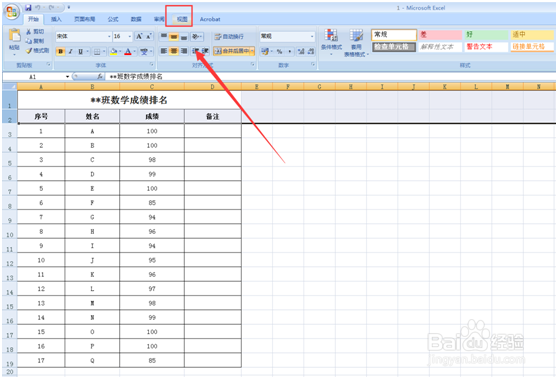Viewport: 558px width, 379px height.
Task: Copy the selection (复制)
Action: pos(35,41)
